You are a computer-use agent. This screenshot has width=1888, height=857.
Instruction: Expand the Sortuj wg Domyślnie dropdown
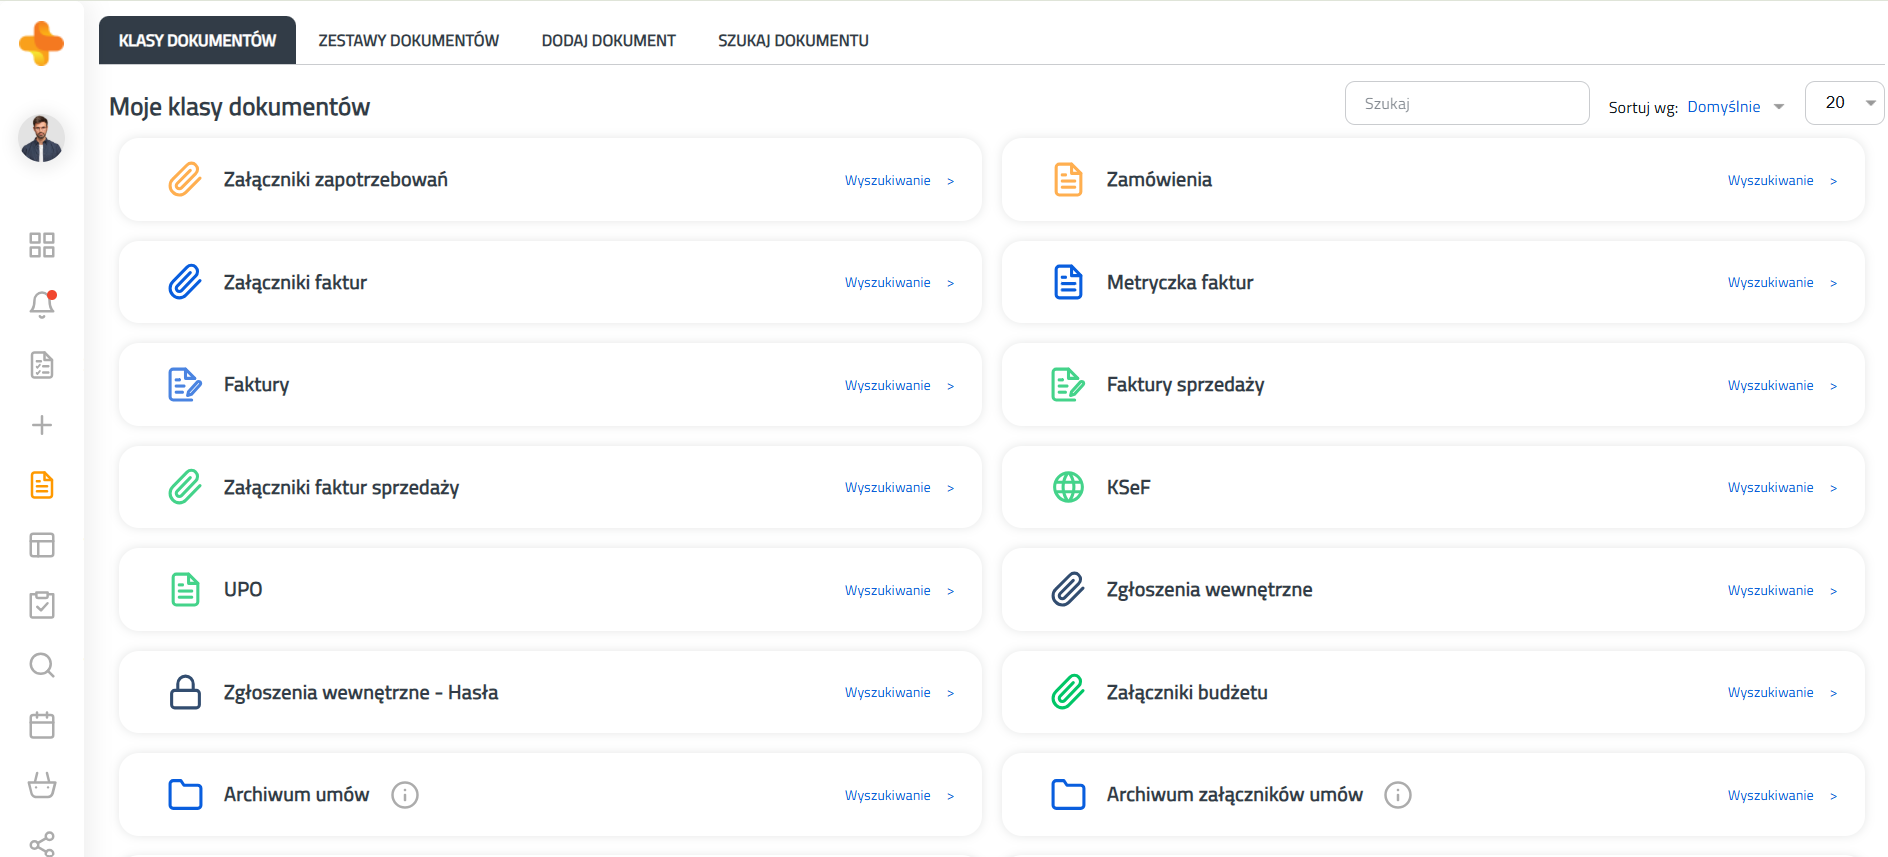point(1735,107)
